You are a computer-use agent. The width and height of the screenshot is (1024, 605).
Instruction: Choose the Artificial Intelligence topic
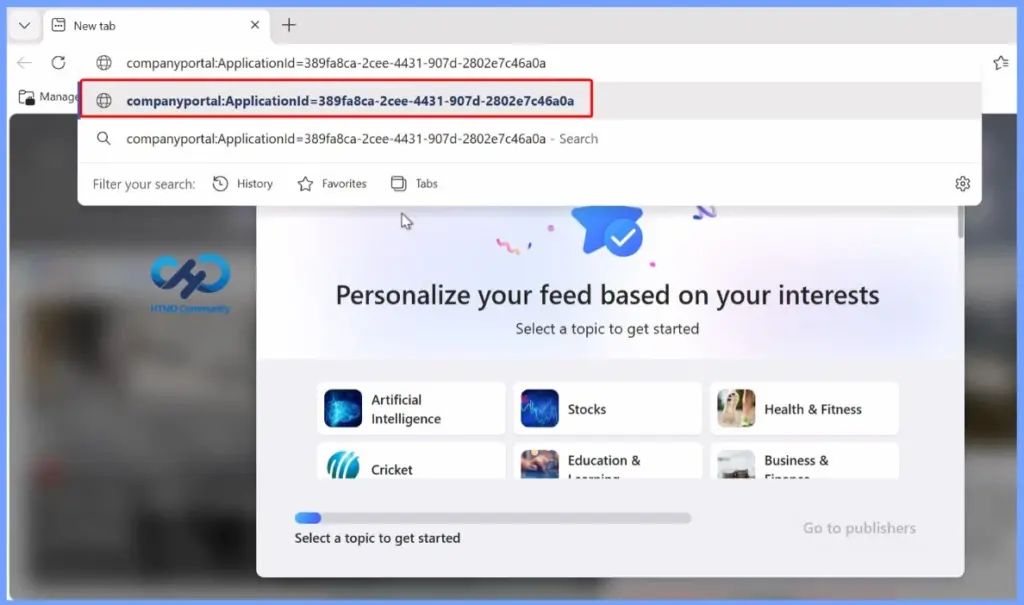point(411,409)
